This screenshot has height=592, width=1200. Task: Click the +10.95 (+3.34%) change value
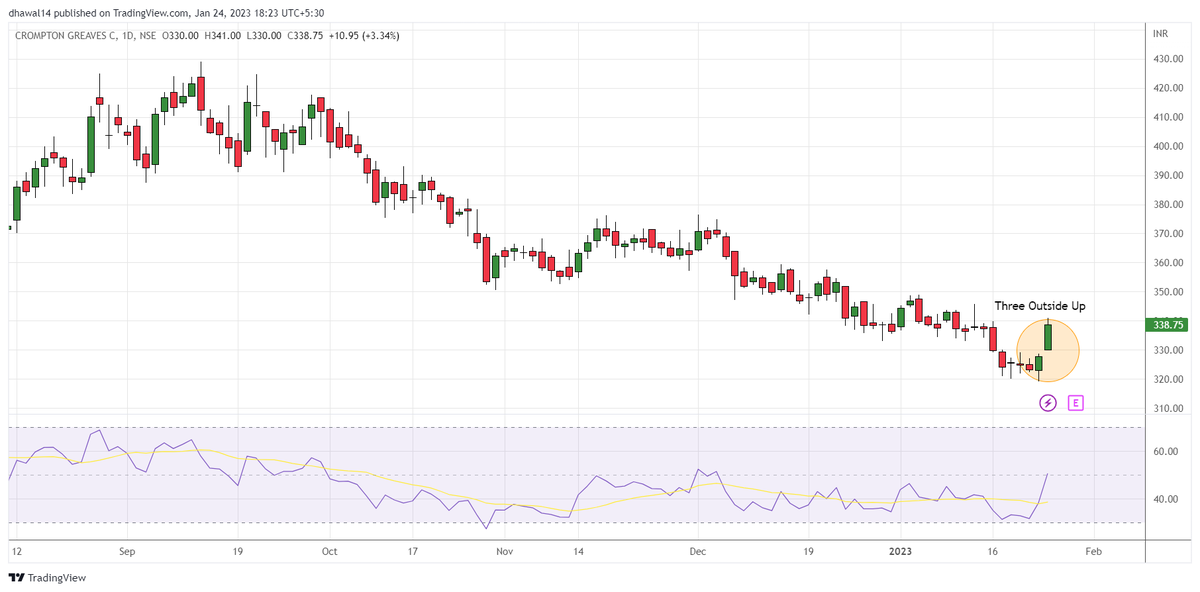coord(364,35)
